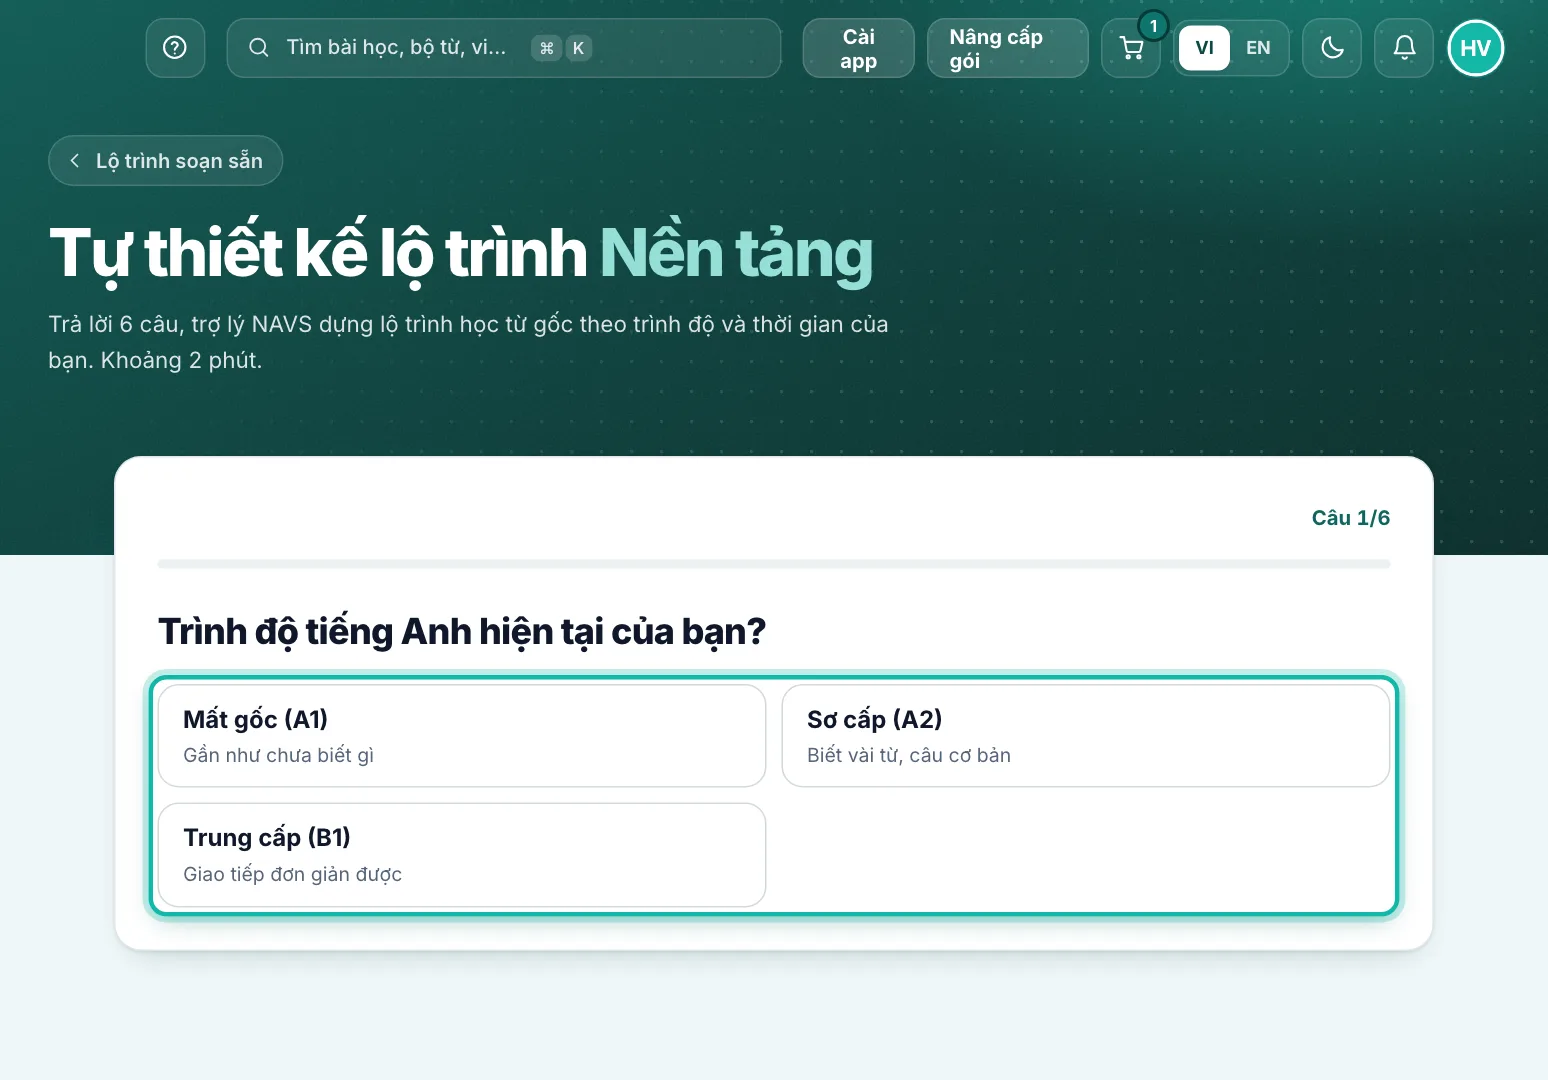Screen dimensions: 1548x1080
Task: Switch language to EN
Action: point(1258,48)
